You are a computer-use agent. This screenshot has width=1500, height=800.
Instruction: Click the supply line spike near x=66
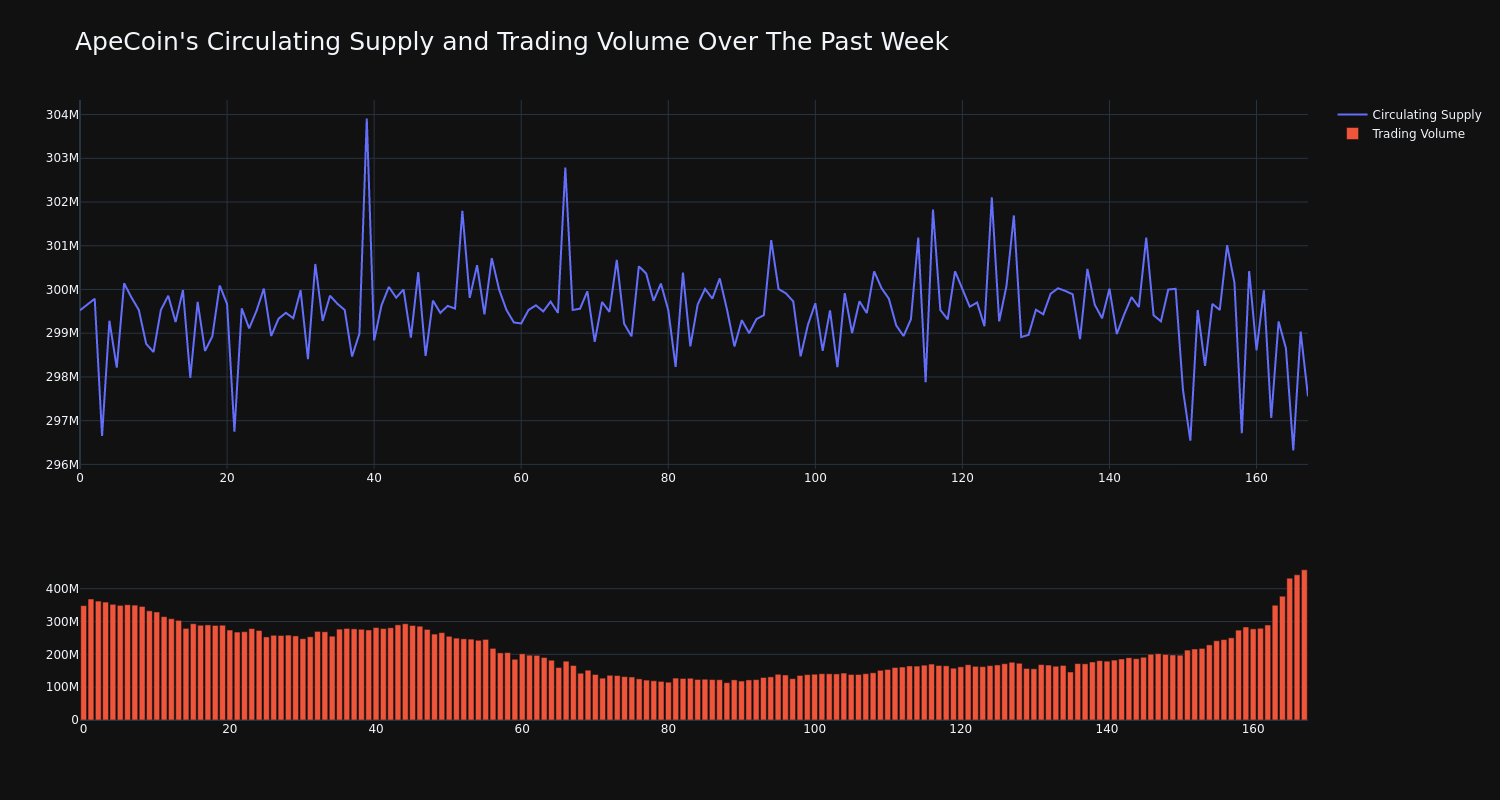[x=565, y=168]
